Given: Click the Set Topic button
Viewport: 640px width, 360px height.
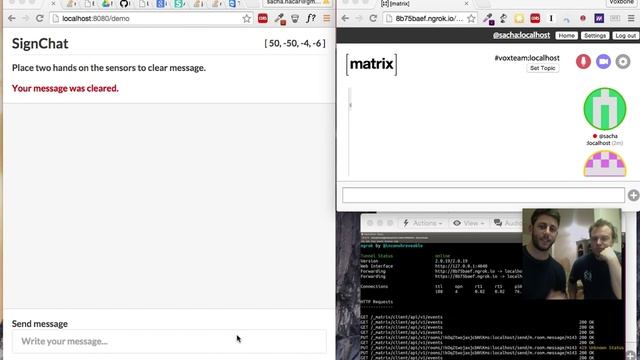Looking at the screenshot, I should coord(542,68).
